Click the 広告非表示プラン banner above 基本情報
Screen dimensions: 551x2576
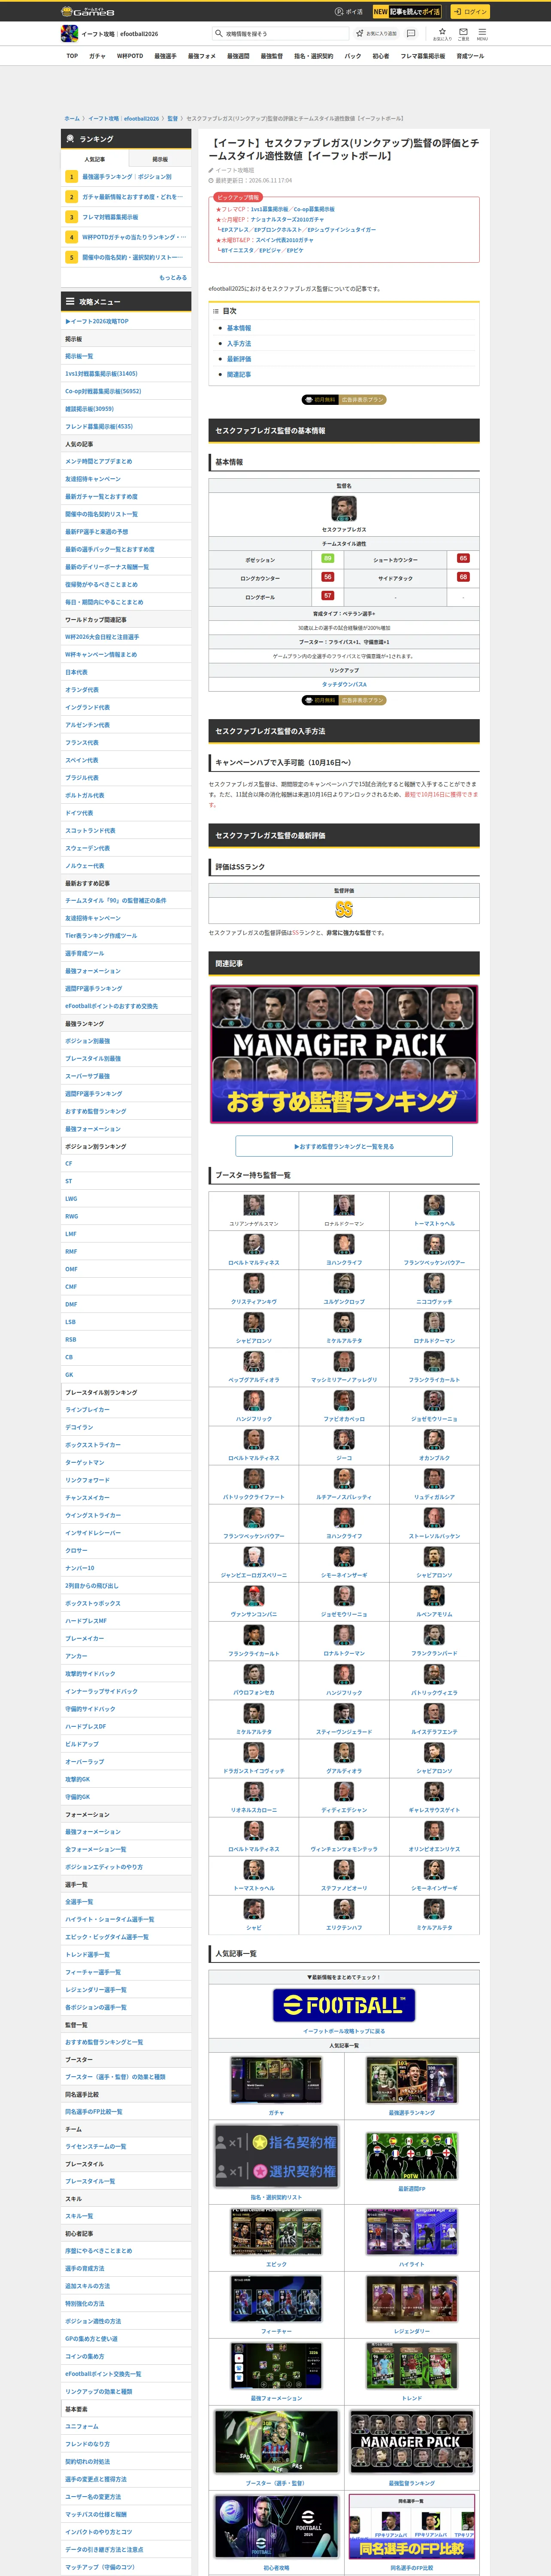click(344, 400)
